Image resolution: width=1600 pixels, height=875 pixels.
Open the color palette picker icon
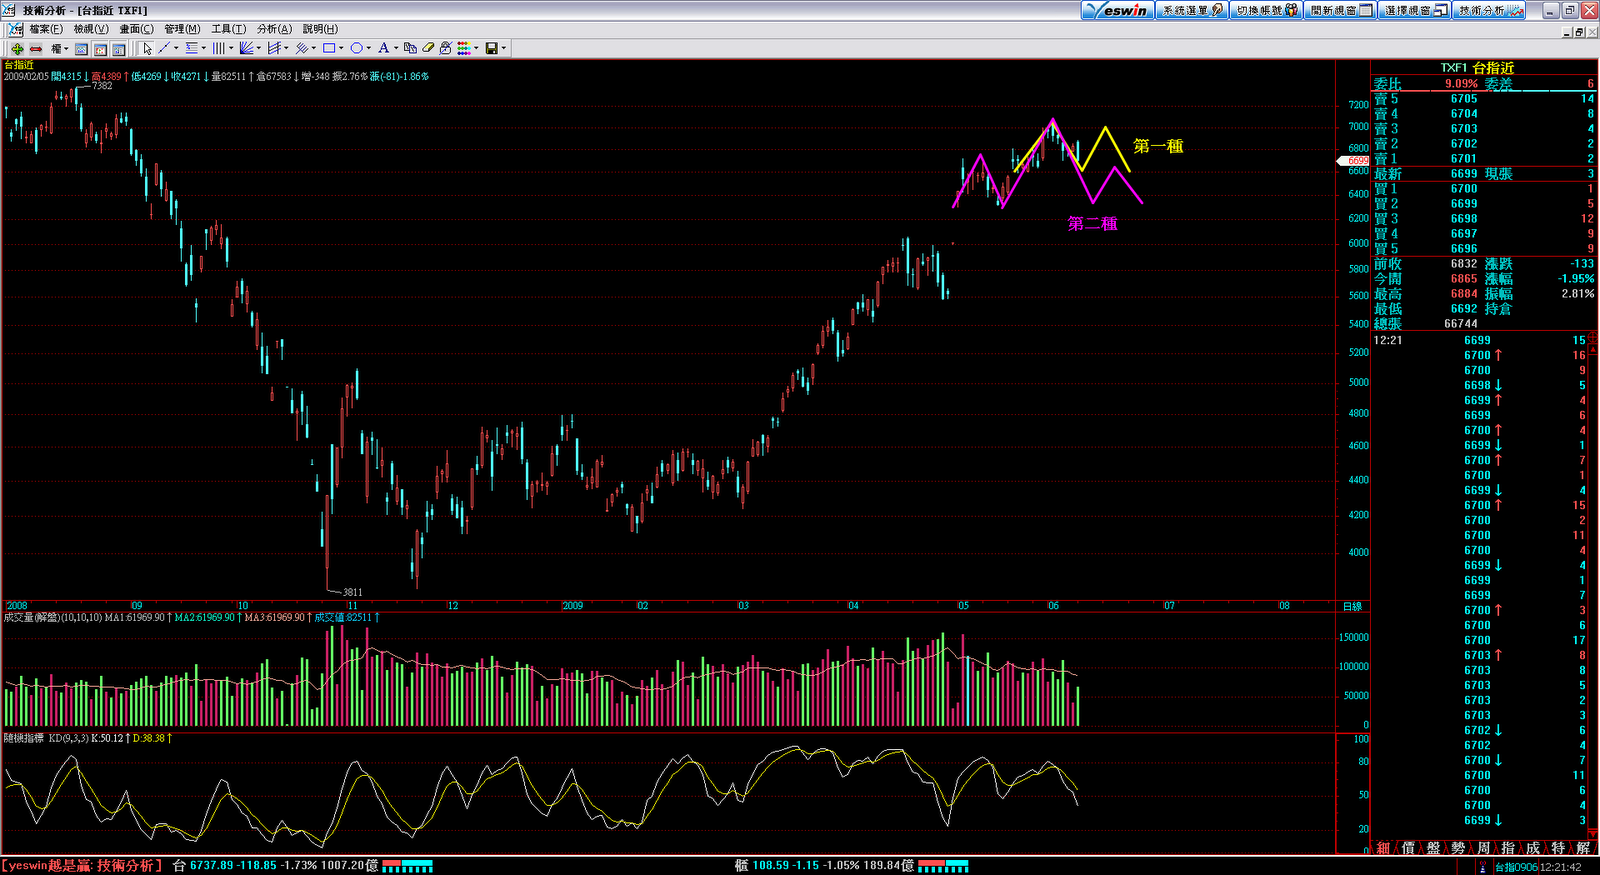465,48
